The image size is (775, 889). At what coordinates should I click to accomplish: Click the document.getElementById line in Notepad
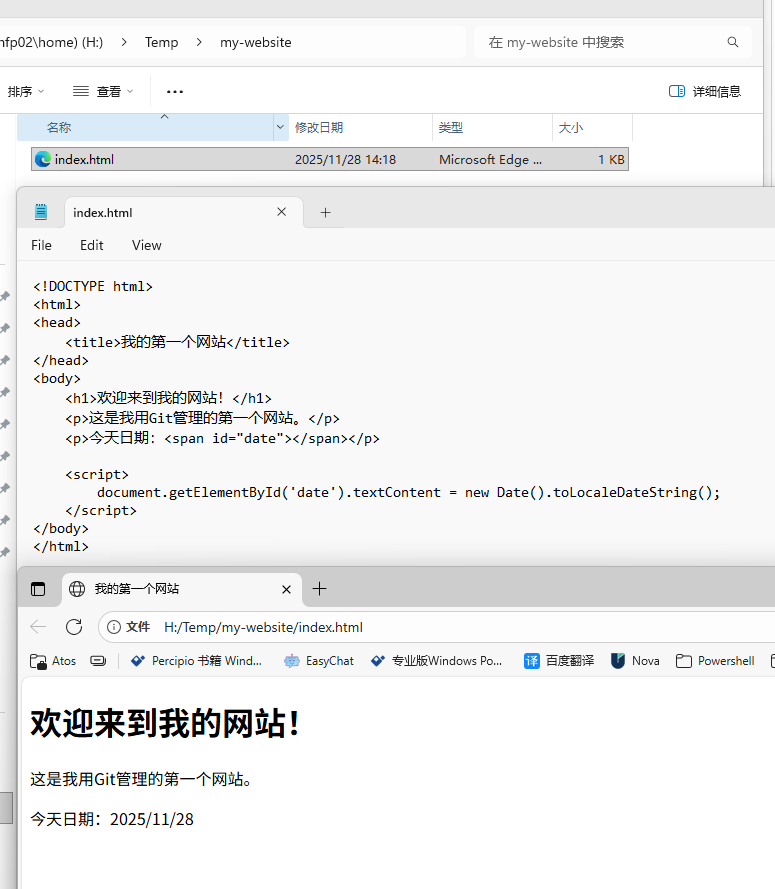(408, 492)
